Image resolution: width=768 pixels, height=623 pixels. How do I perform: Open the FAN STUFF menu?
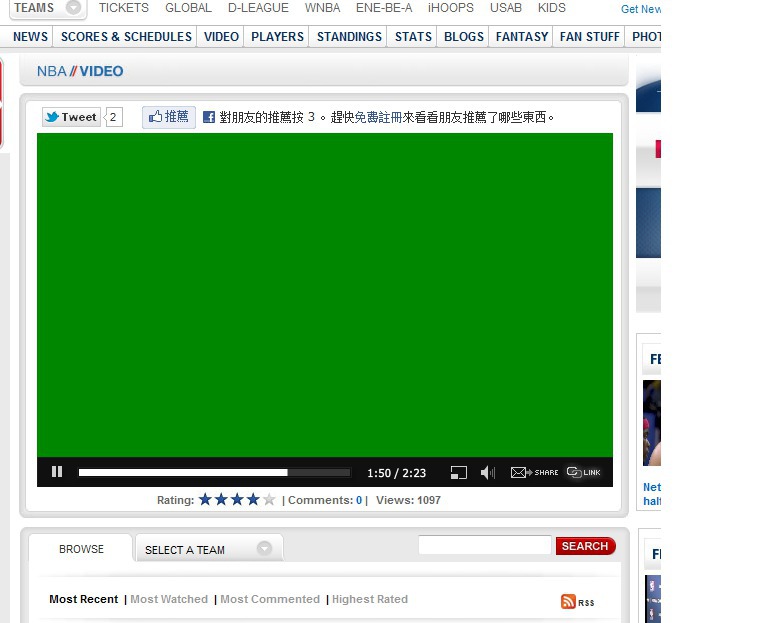[590, 37]
